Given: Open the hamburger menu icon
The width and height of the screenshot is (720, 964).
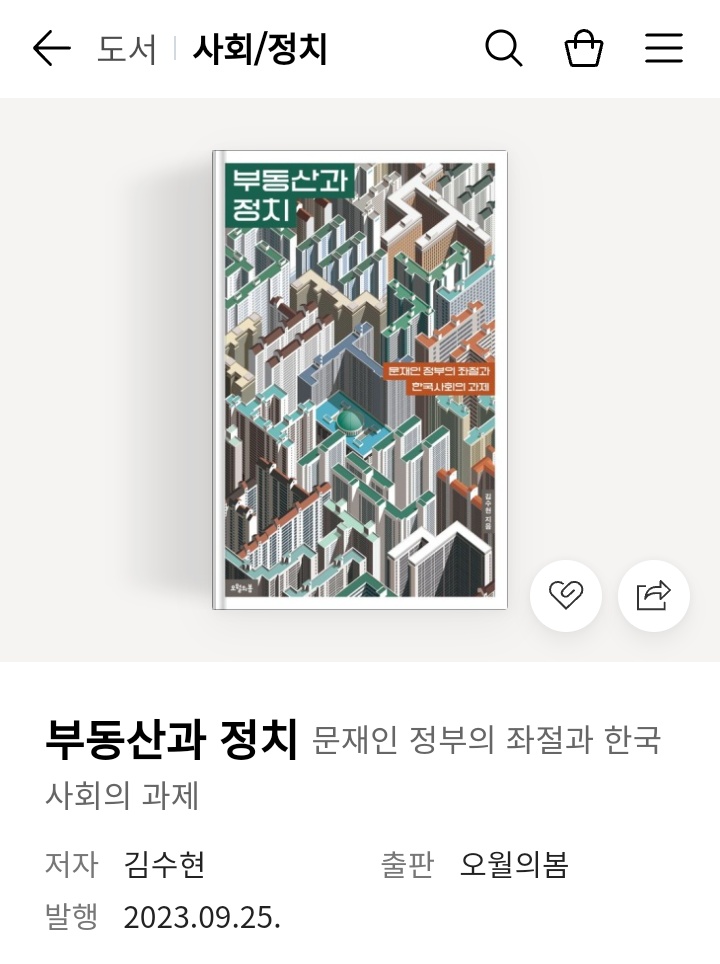Looking at the screenshot, I should pos(663,48).
